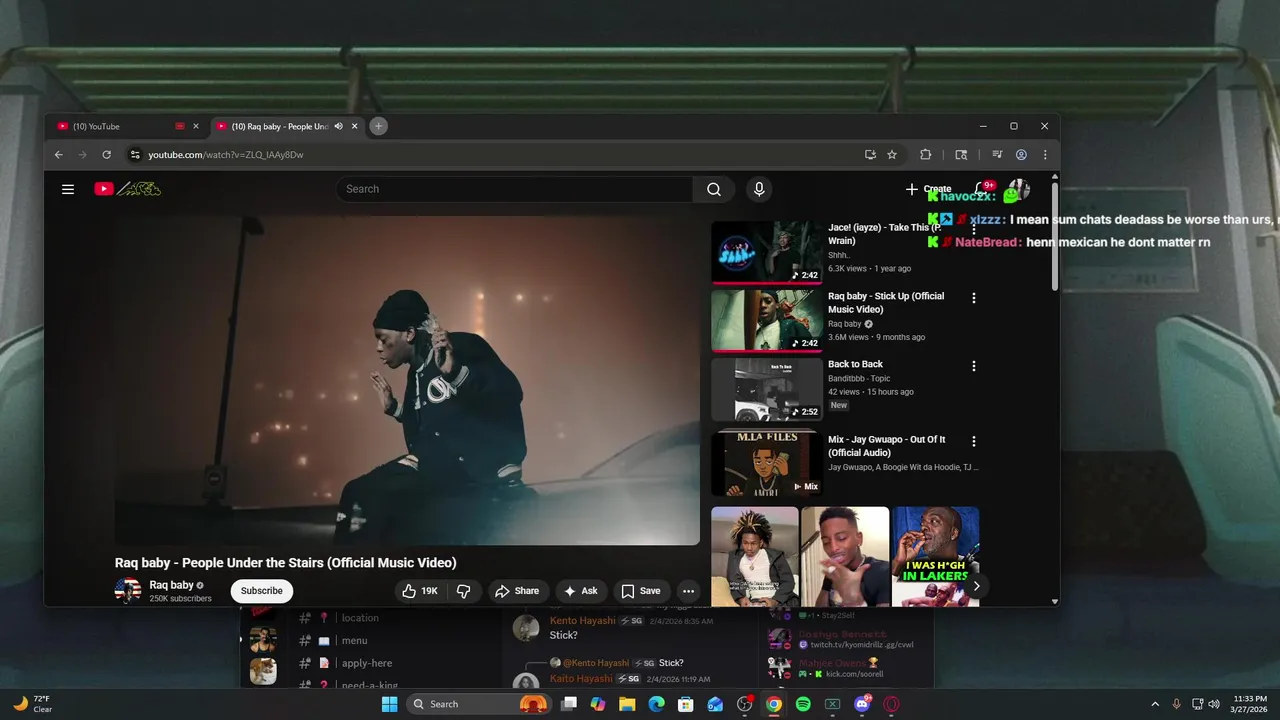This screenshot has width=1280, height=720.
Task: Click the Create button
Action: [x=928, y=189]
